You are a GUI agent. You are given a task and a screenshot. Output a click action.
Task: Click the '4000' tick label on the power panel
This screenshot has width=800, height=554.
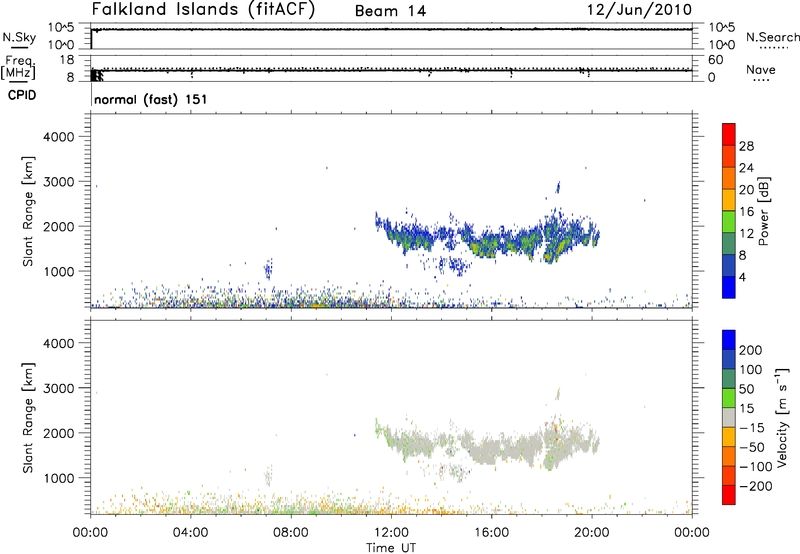[x=58, y=137]
